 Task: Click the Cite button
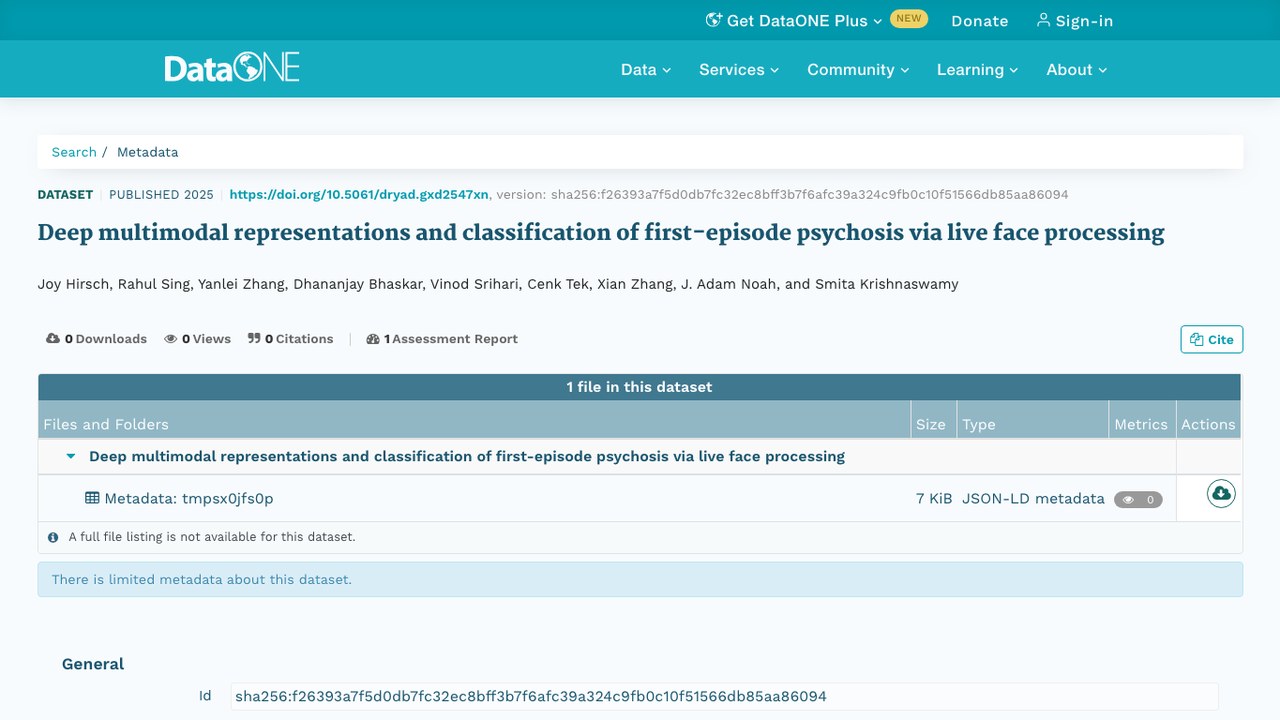point(1212,339)
